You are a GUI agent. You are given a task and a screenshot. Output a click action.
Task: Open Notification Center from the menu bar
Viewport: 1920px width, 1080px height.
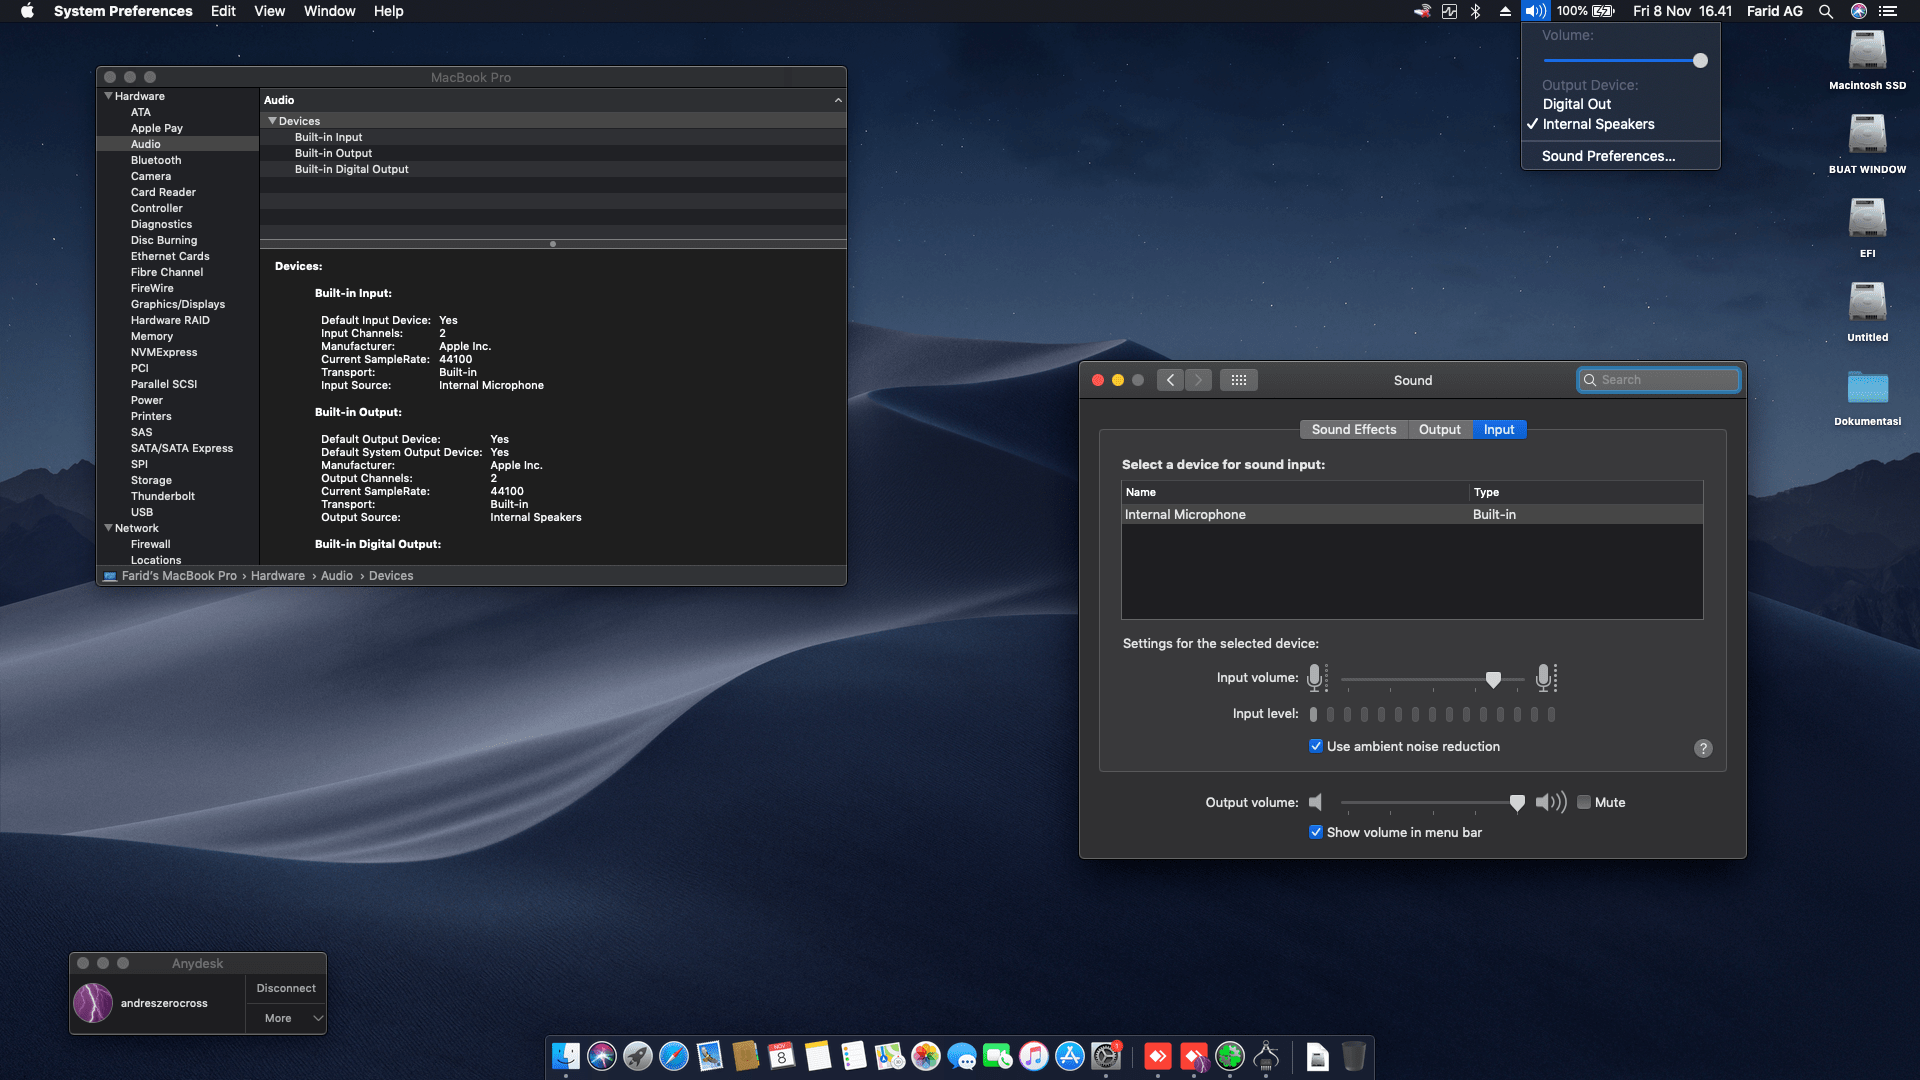[1890, 11]
